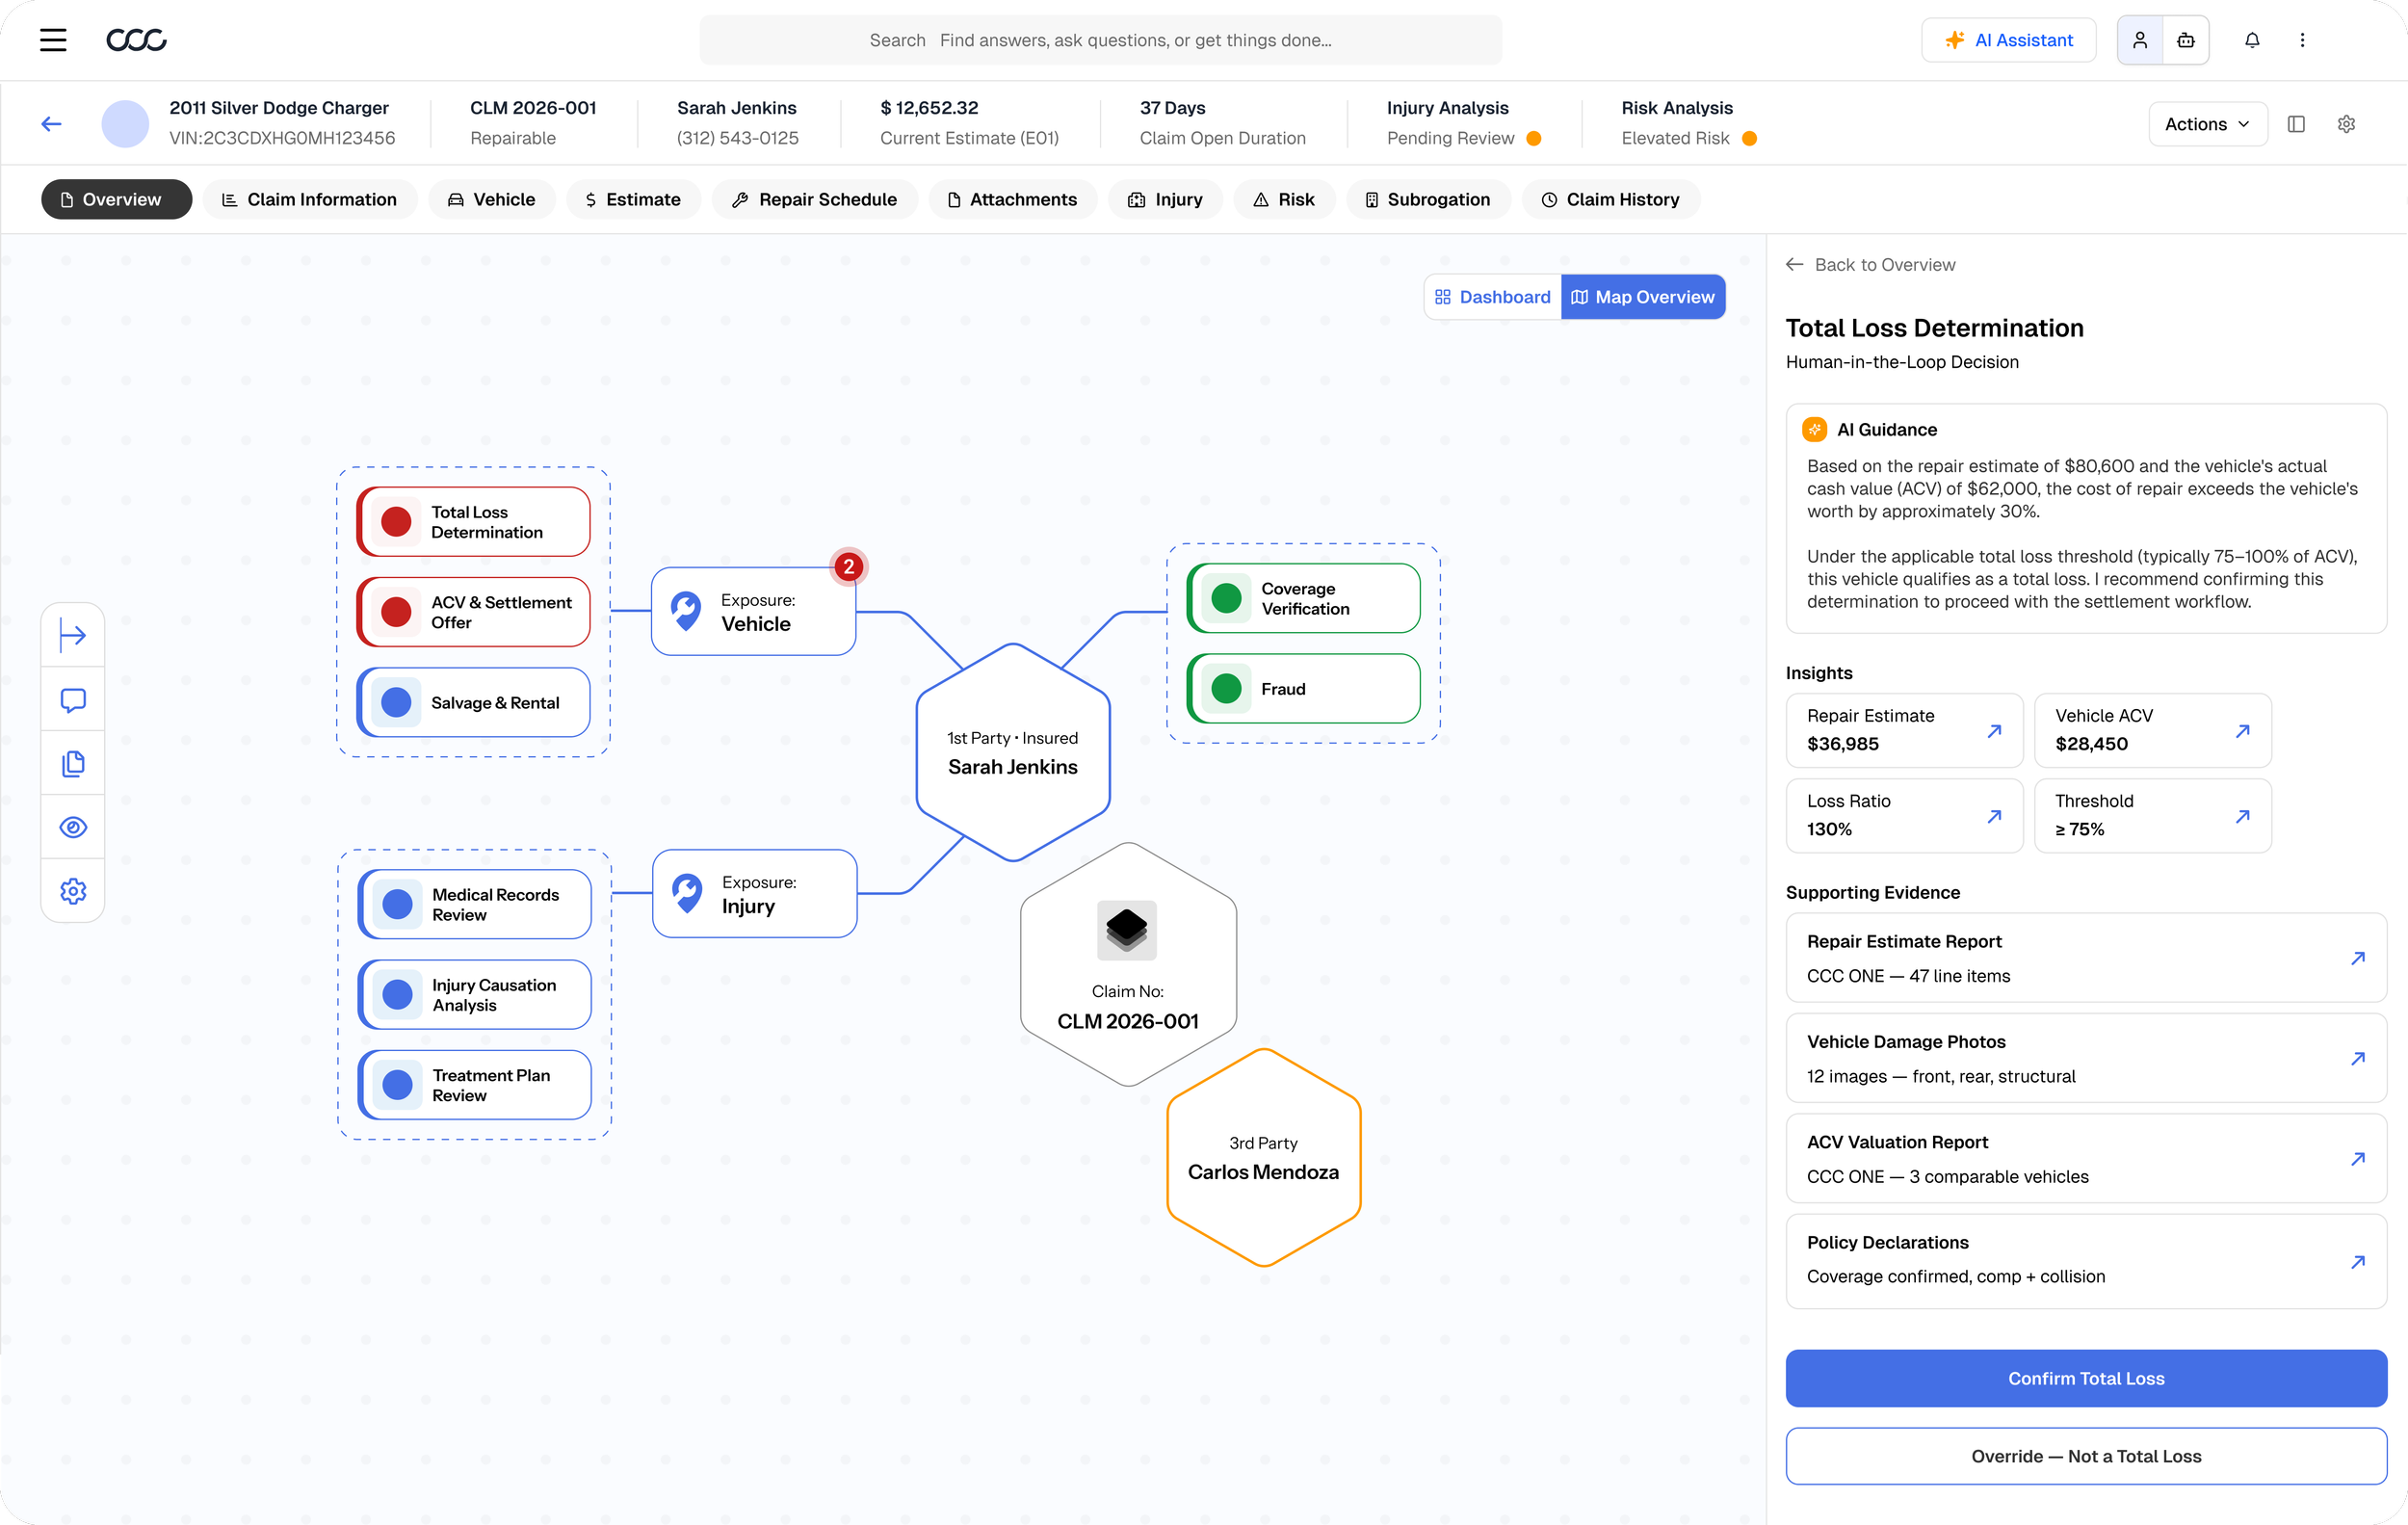Expand the Actions dropdown
The width and height of the screenshot is (2408, 1525).
(x=2207, y=124)
